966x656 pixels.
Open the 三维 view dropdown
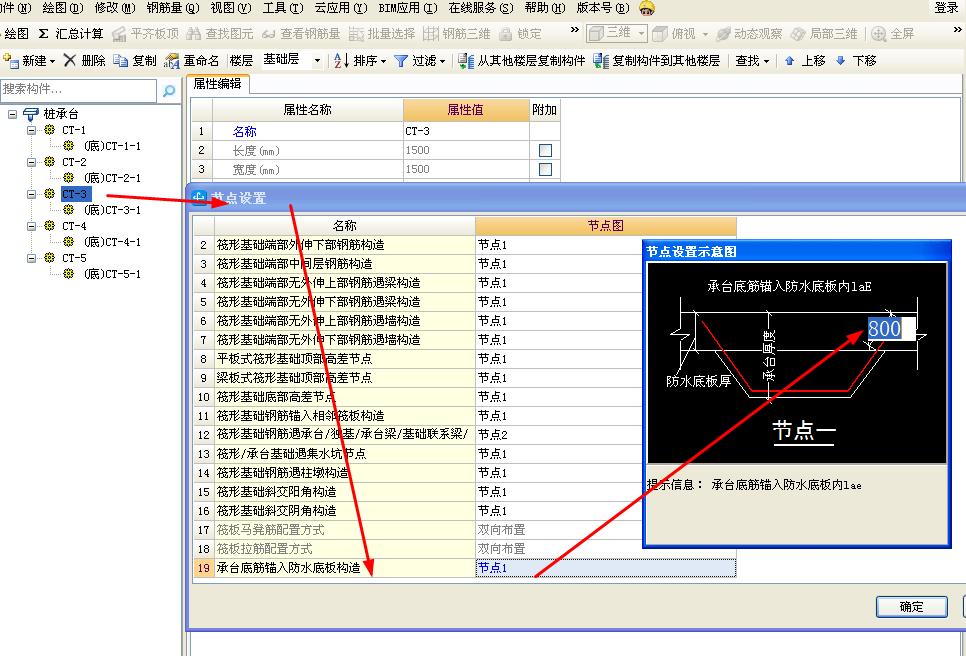(x=641, y=33)
